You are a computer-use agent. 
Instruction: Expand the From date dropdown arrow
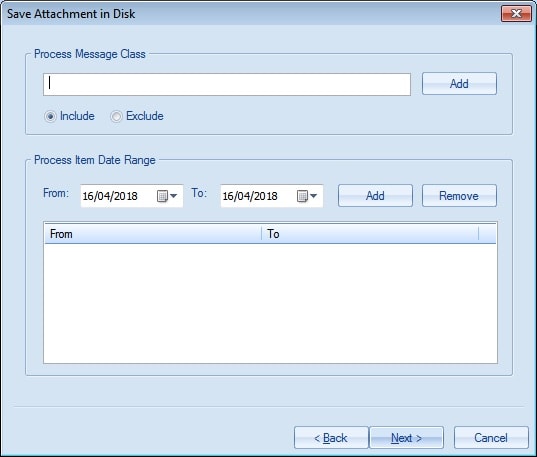[174, 196]
